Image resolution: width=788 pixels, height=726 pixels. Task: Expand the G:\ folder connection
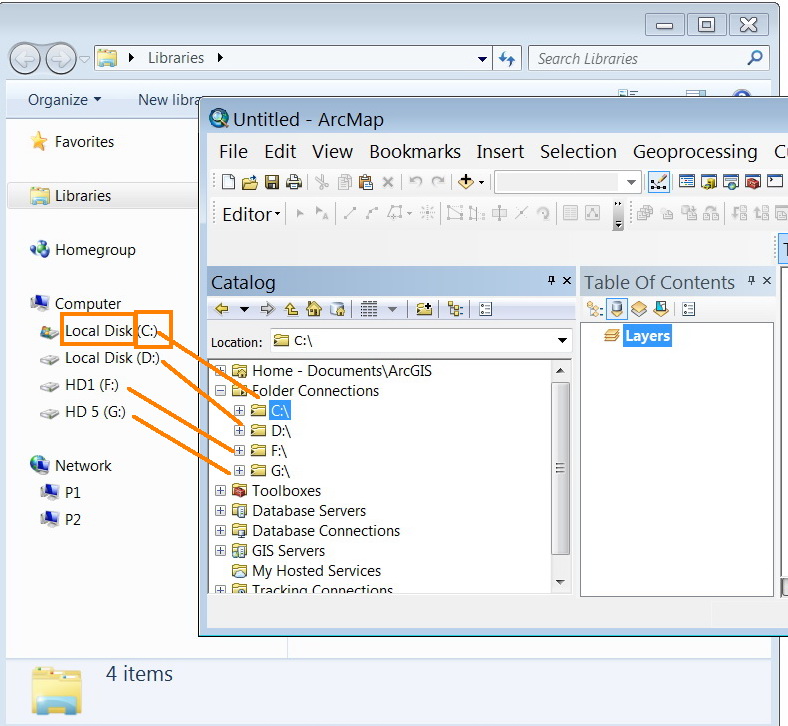pyautogui.click(x=239, y=470)
